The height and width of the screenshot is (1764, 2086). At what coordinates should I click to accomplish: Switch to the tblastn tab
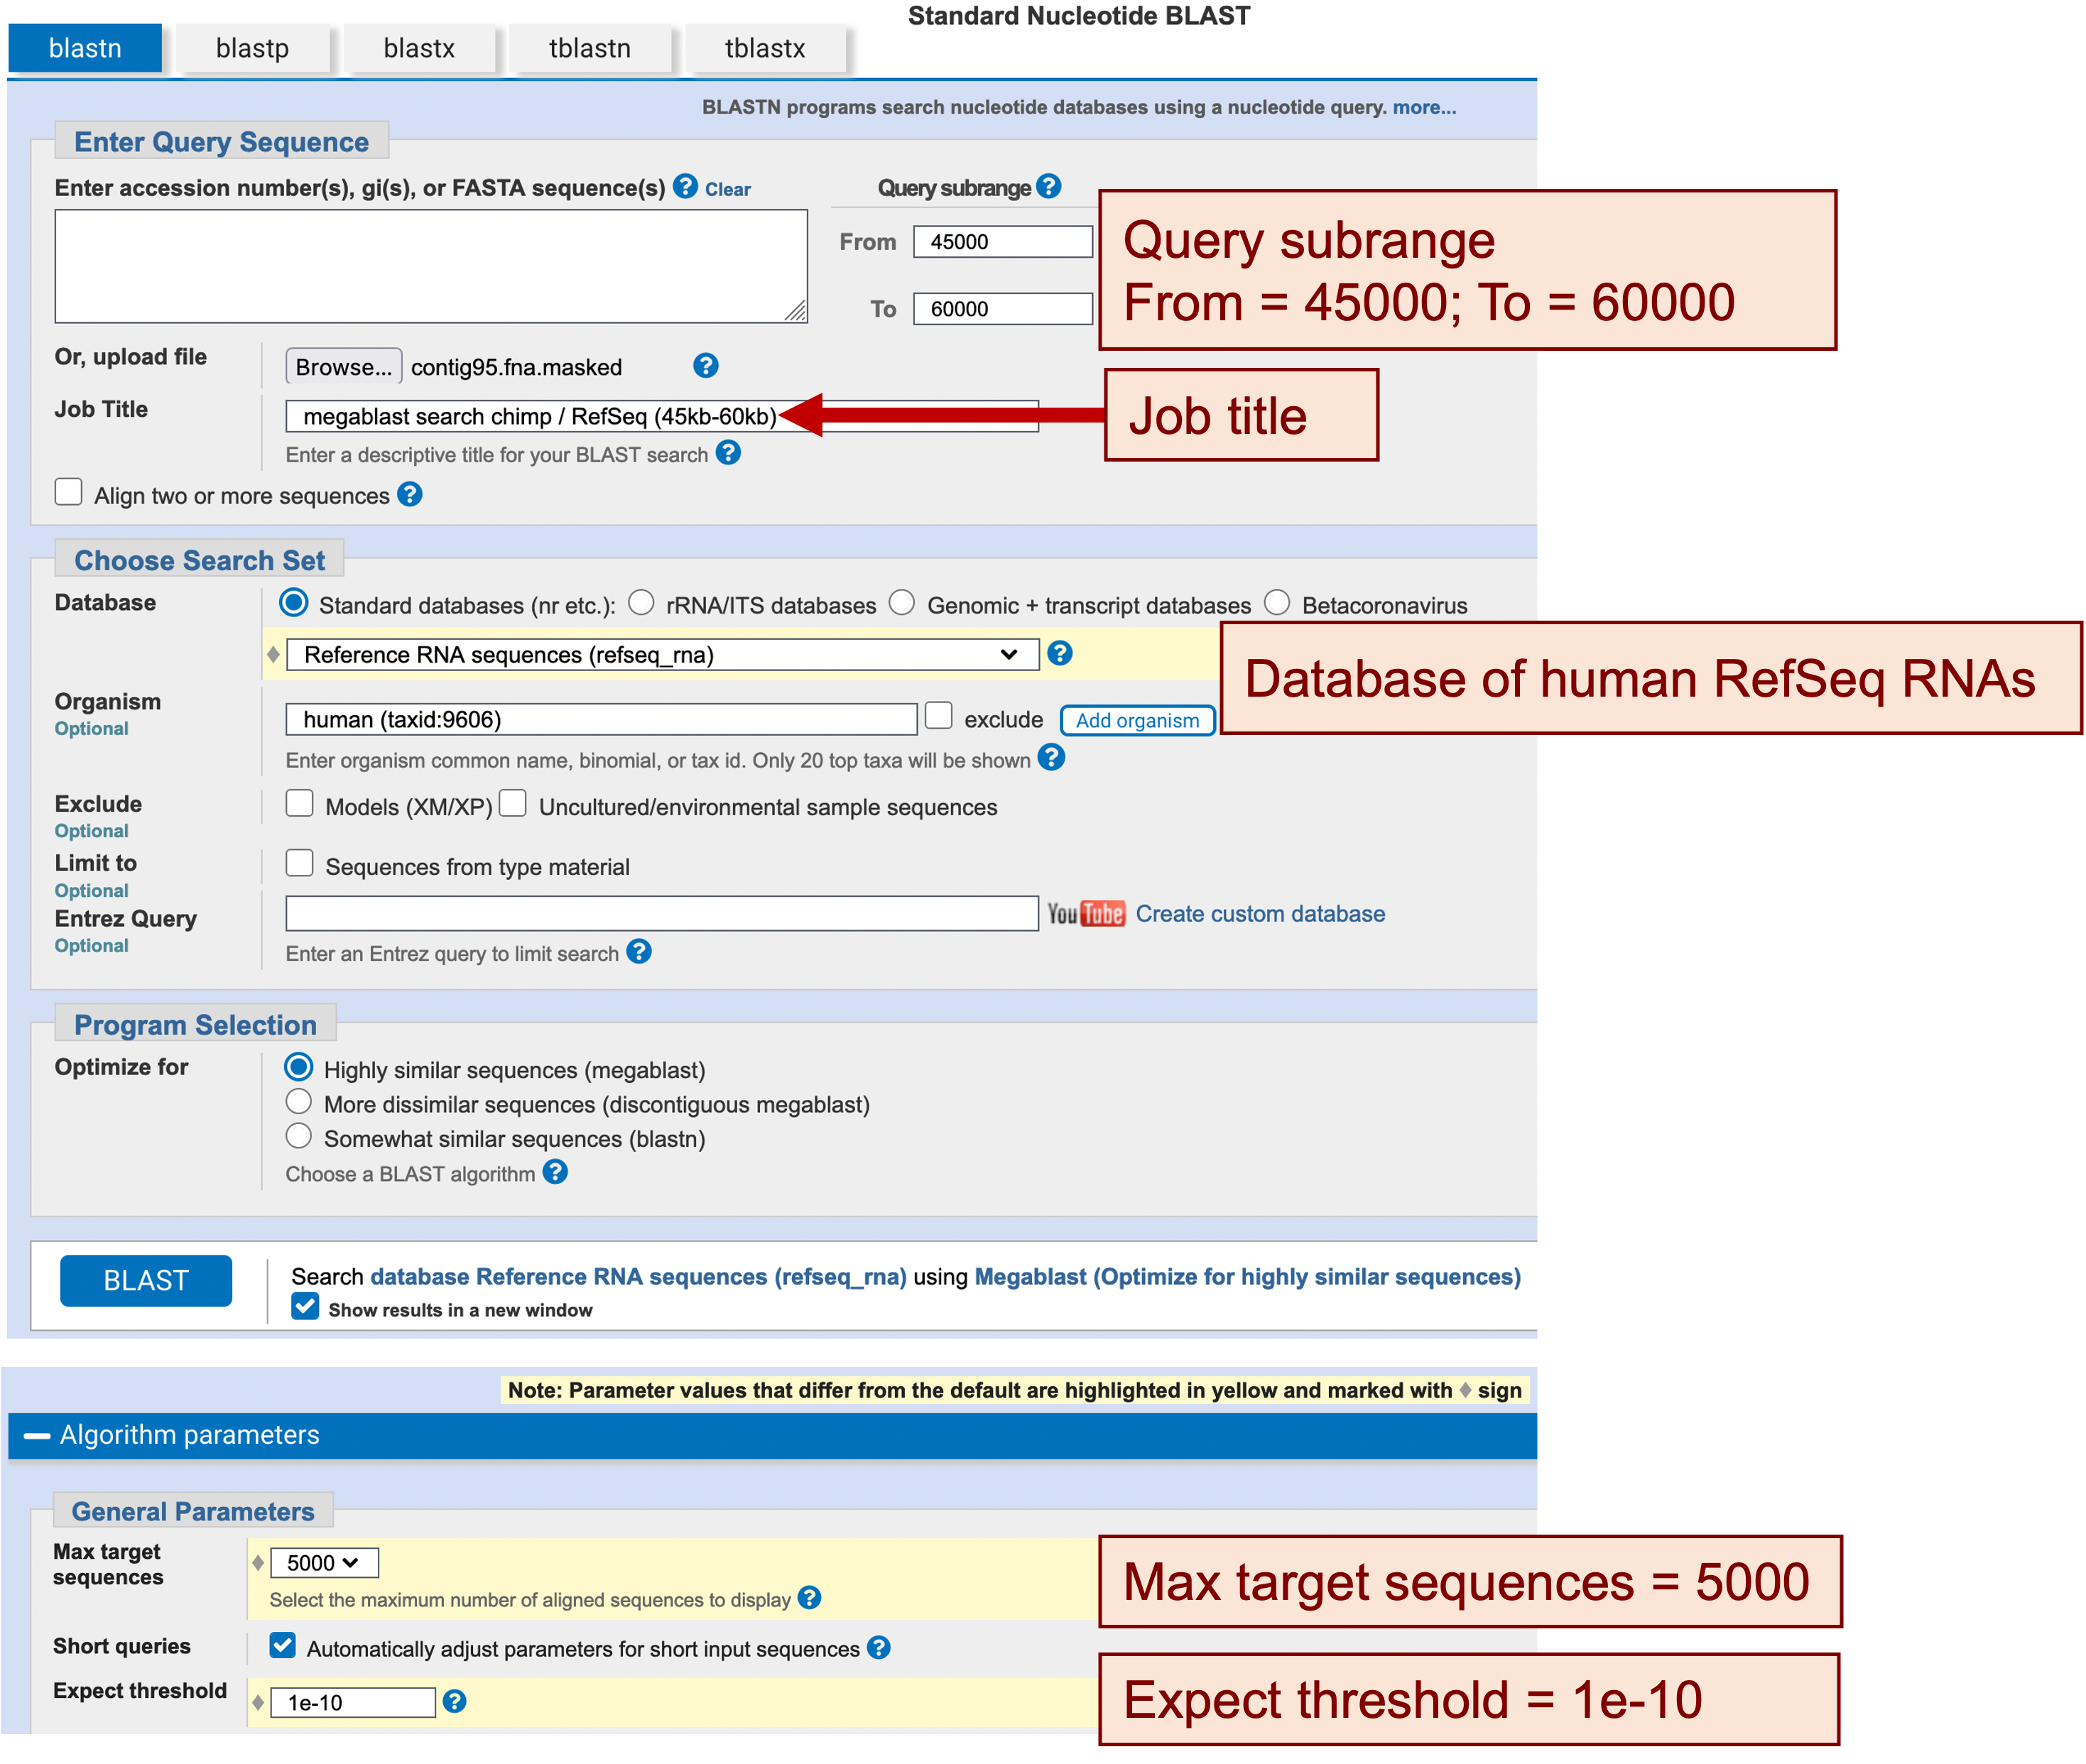590,48
